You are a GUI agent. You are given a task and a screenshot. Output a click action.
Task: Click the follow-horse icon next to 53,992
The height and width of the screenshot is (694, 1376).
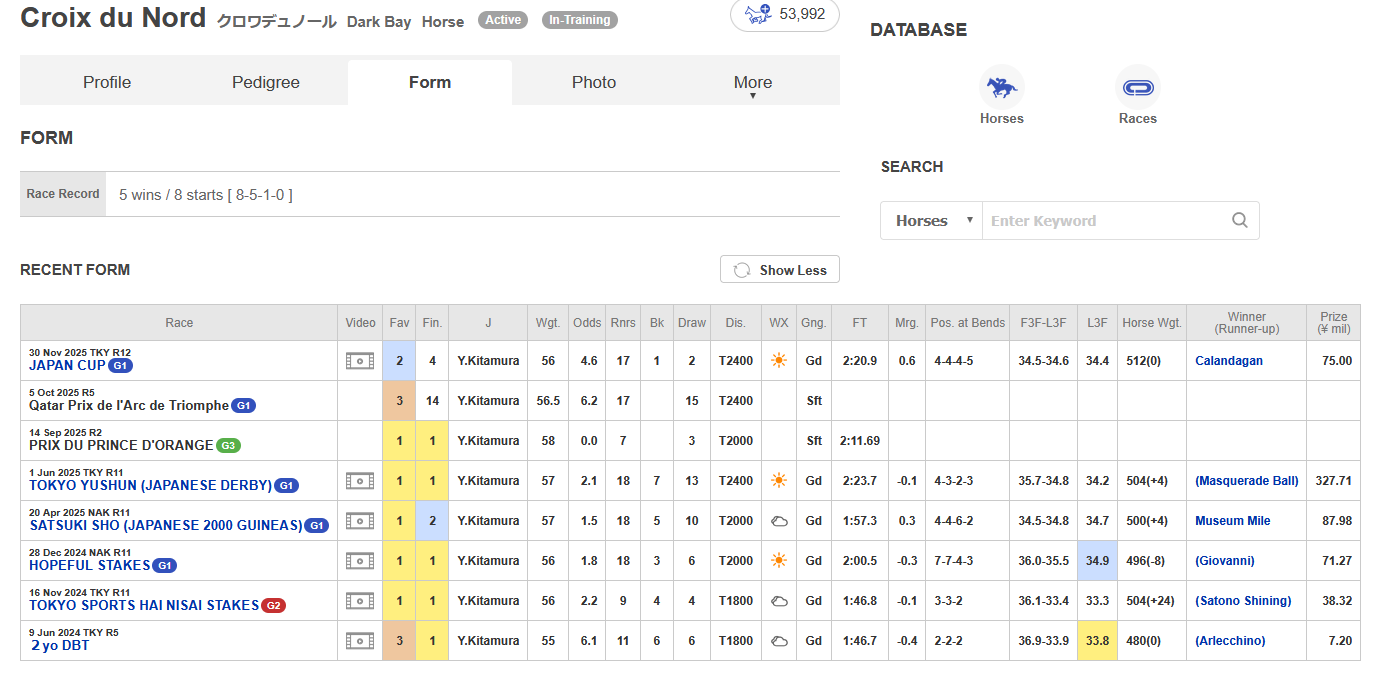click(758, 14)
